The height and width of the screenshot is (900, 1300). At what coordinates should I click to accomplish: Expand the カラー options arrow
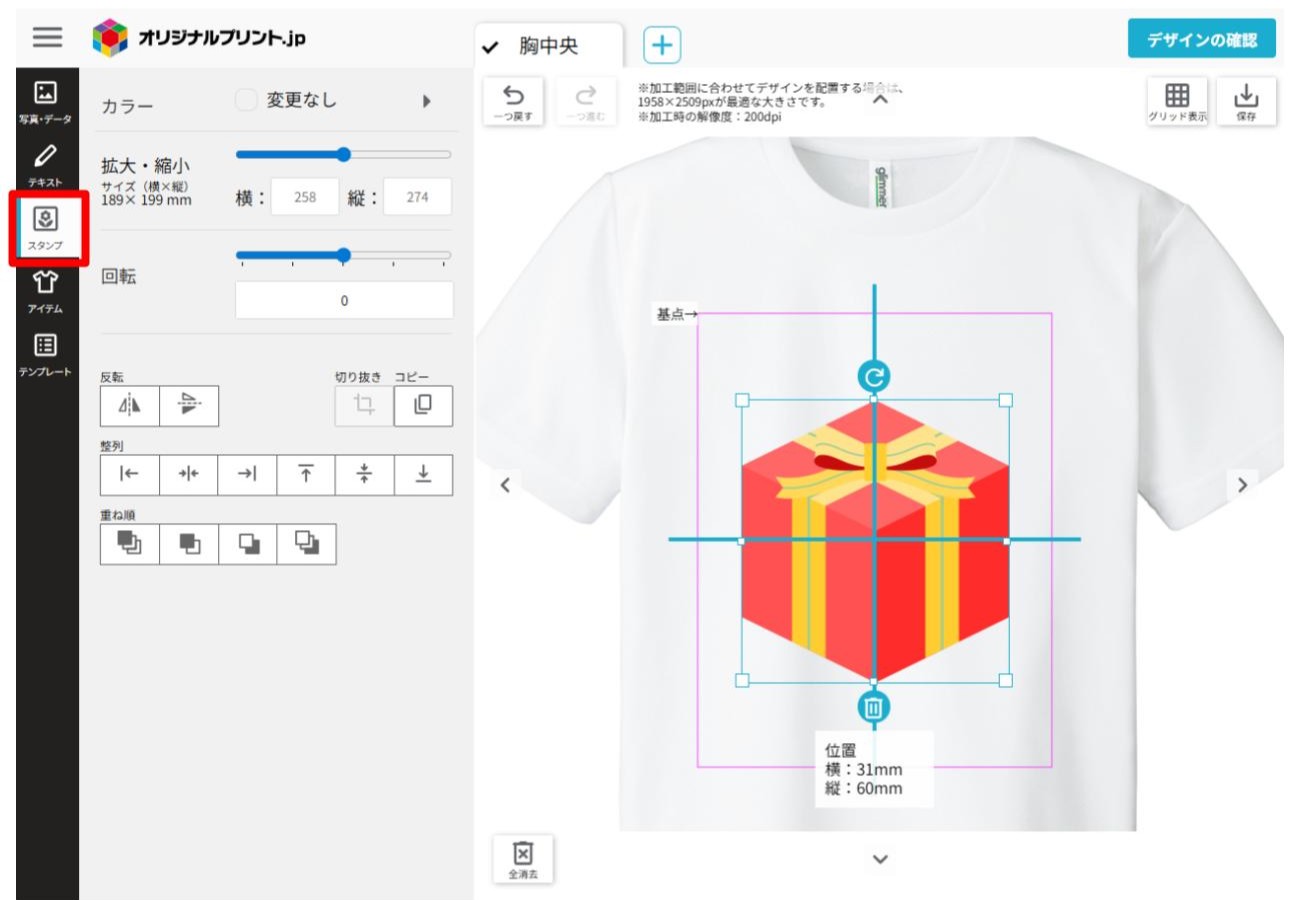coord(428,101)
